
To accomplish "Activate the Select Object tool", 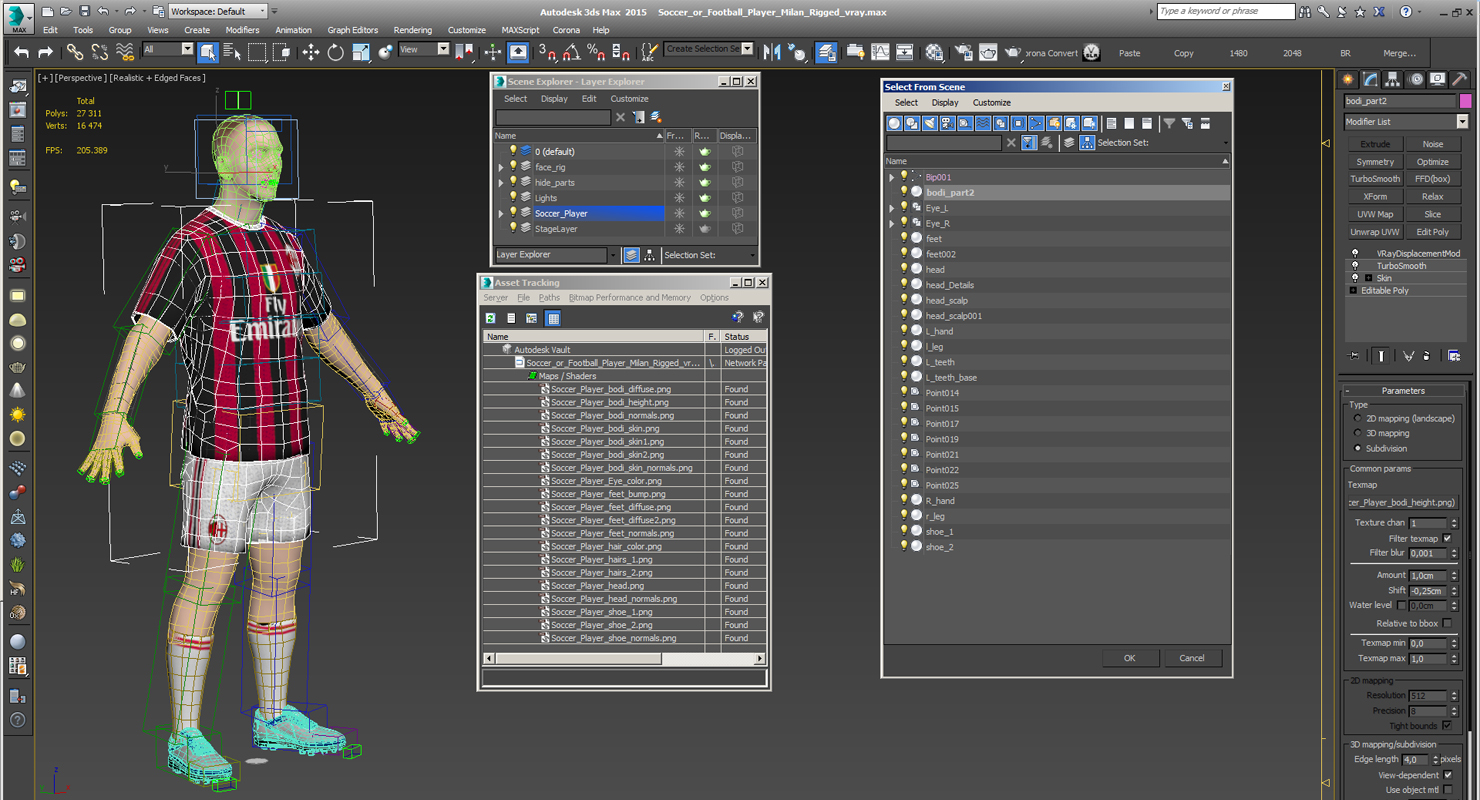I will click(208, 52).
